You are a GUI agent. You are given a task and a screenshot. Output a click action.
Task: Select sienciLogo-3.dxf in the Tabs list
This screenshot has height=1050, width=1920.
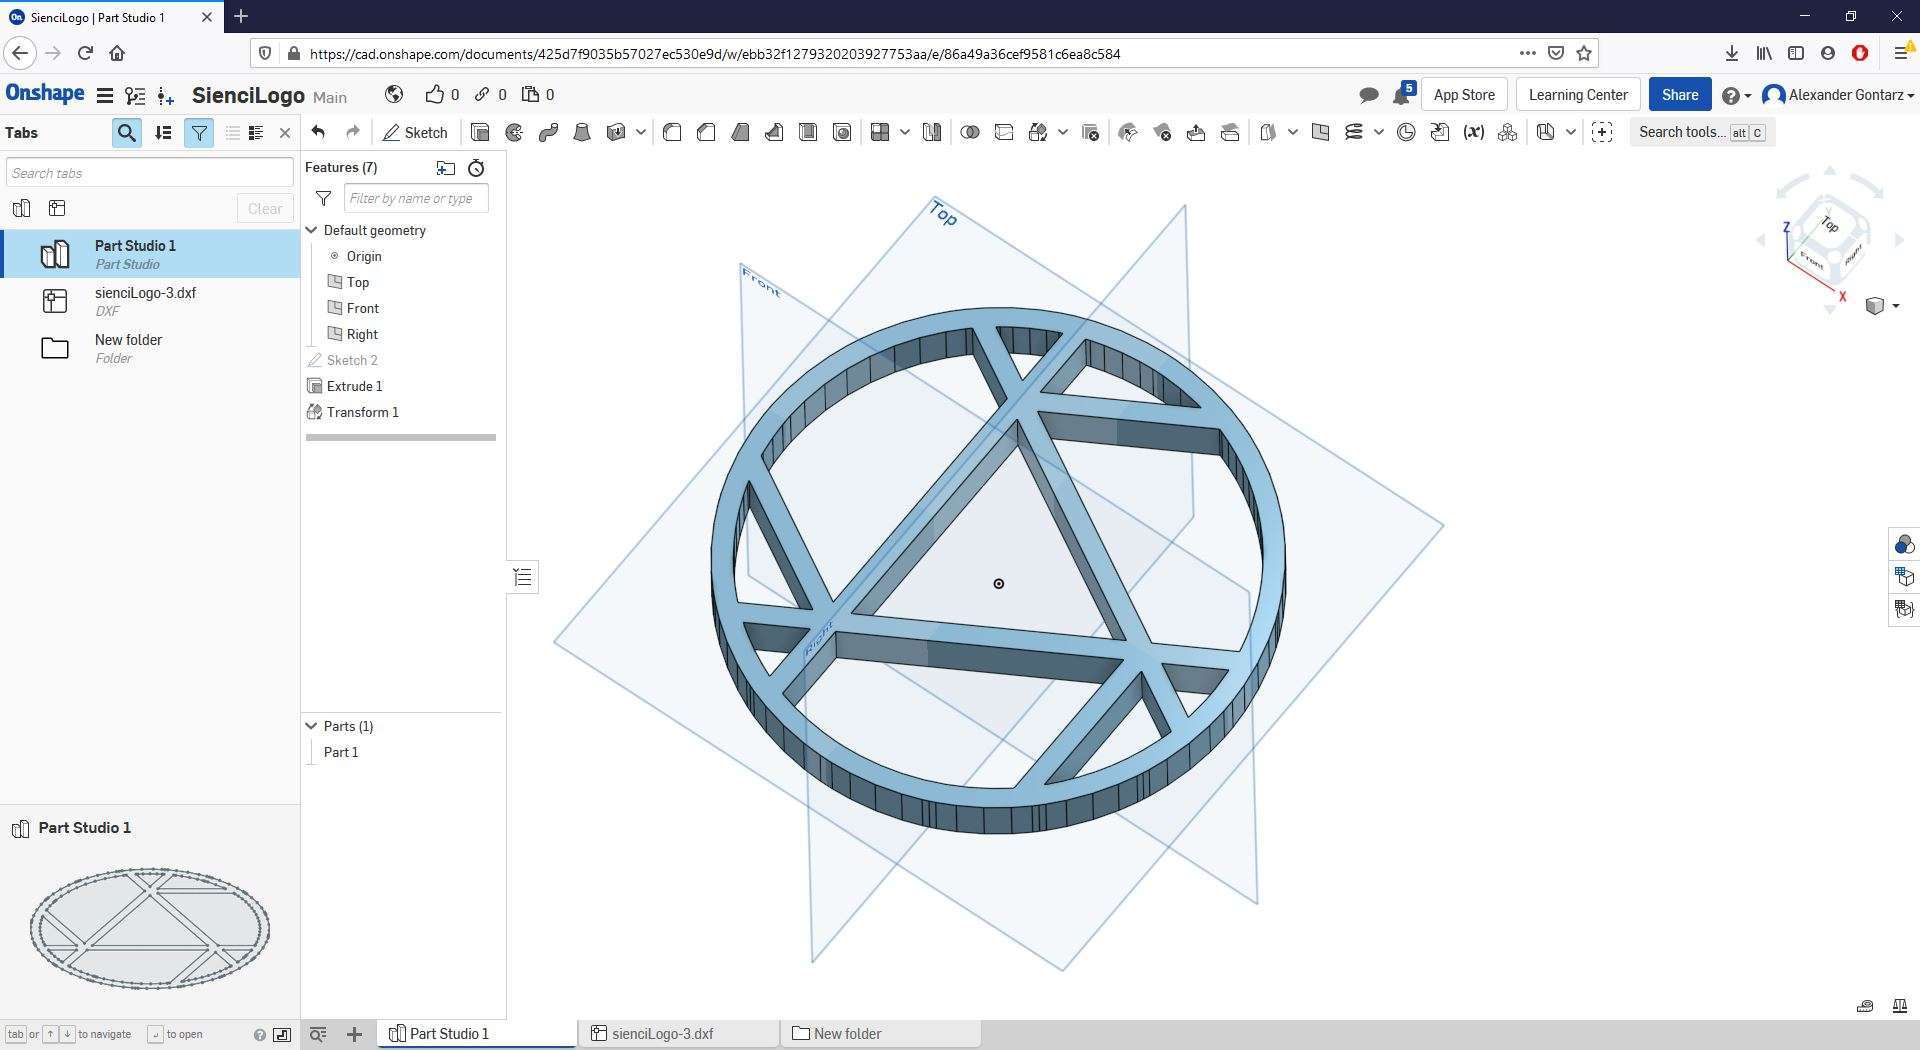(150, 301)
